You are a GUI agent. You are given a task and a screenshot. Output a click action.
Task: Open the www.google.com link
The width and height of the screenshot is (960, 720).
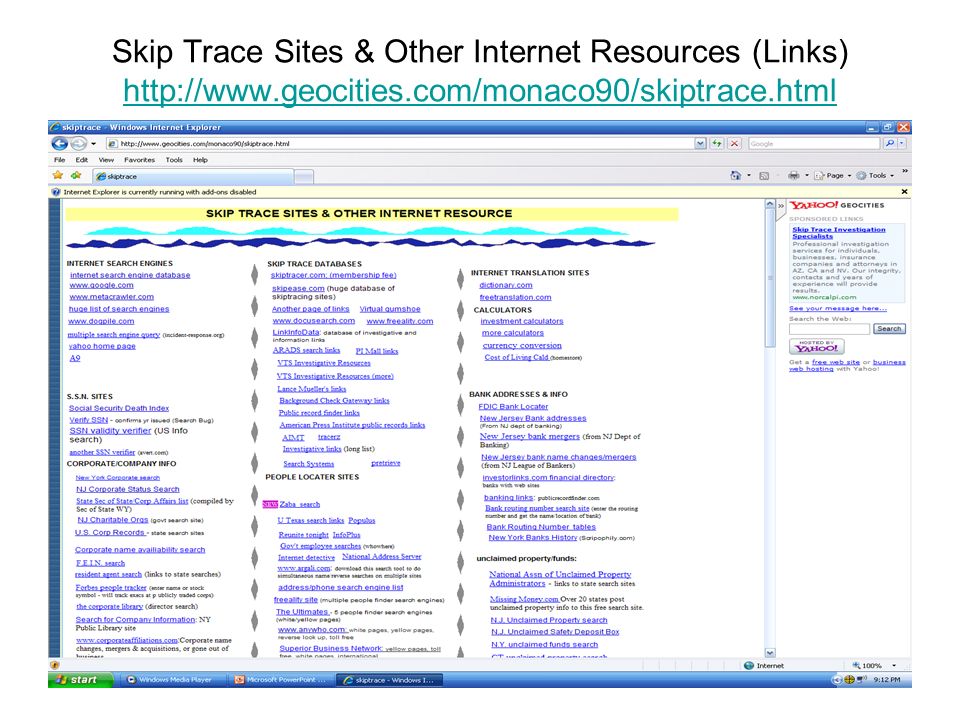101,285
